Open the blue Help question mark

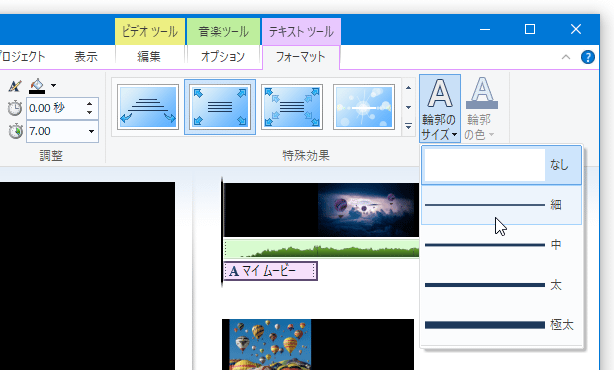[x=588, y=57]
